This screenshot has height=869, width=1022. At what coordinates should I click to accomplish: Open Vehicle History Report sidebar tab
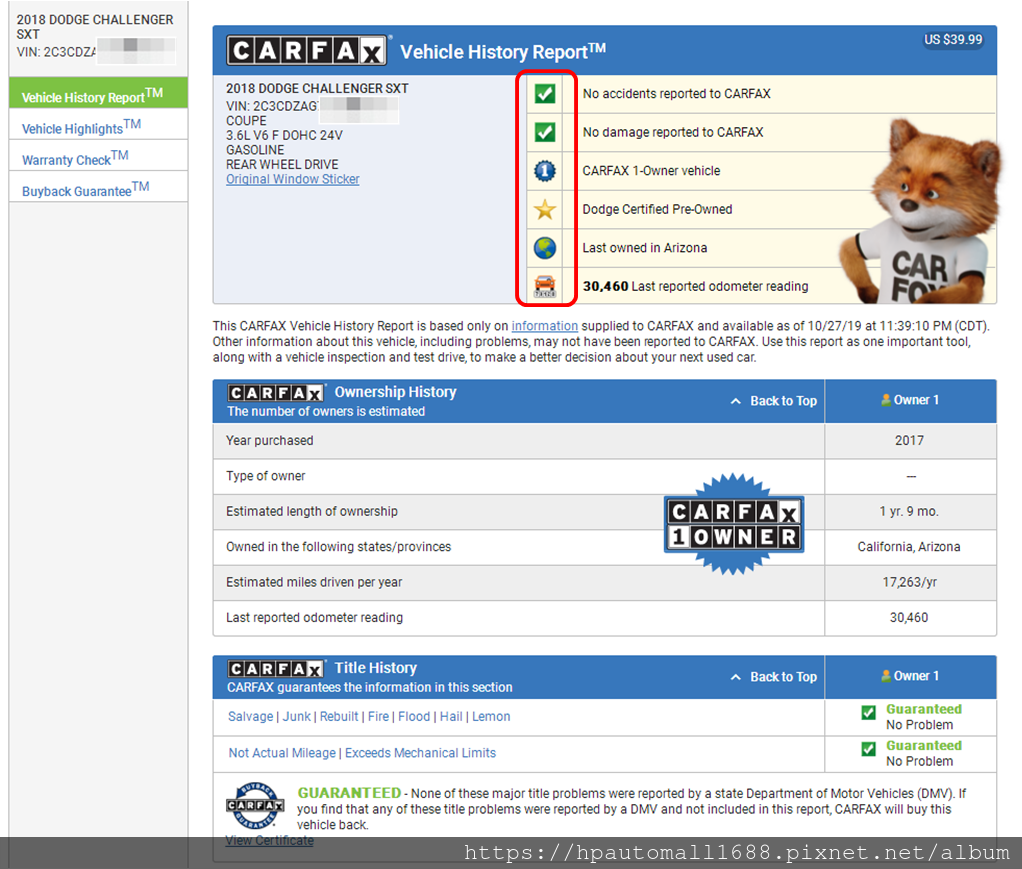(98, 93)
